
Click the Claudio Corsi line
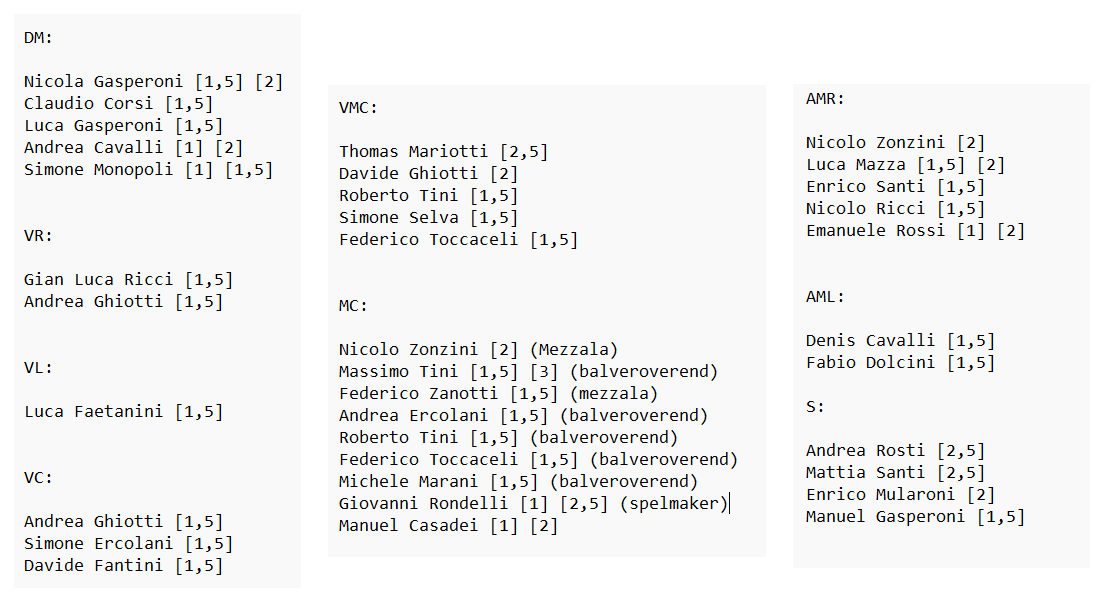coord(119,104)
